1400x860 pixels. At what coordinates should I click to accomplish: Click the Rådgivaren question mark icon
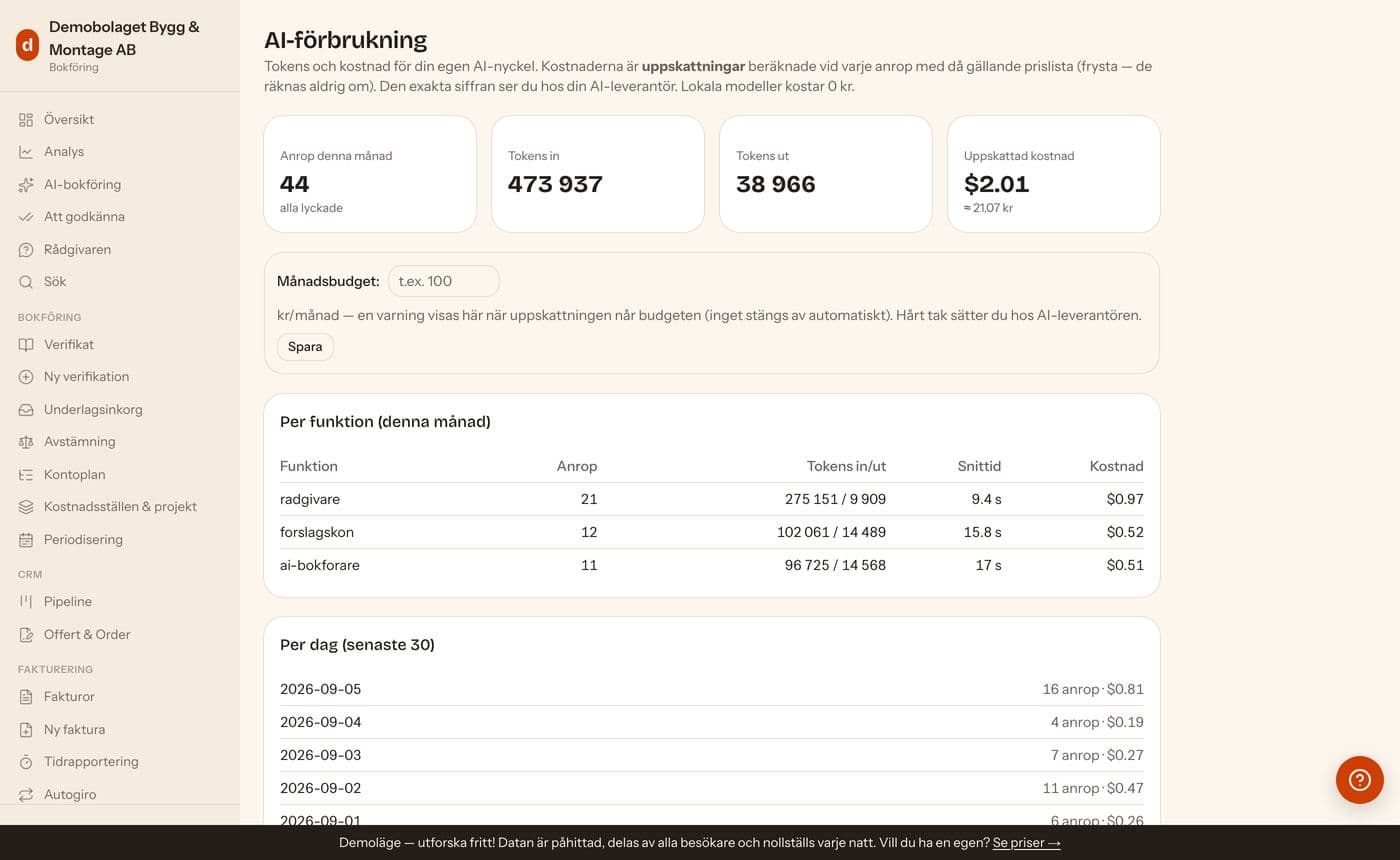(x=26, y=250)
